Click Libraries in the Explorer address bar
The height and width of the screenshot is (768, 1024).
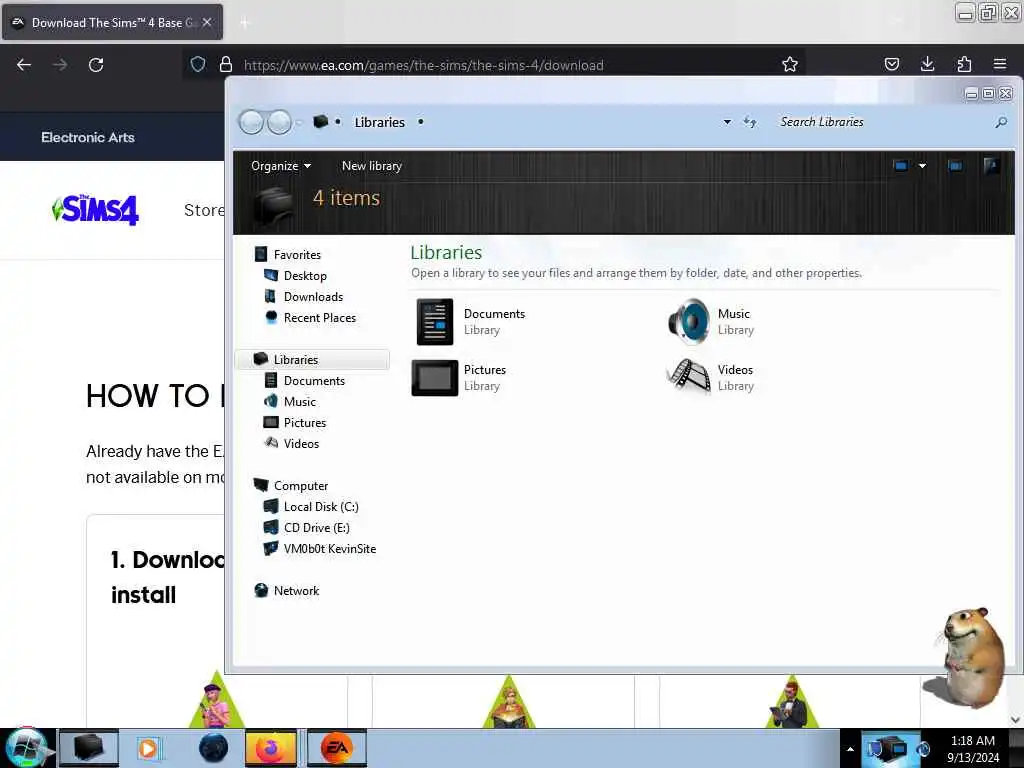(379, 122)
